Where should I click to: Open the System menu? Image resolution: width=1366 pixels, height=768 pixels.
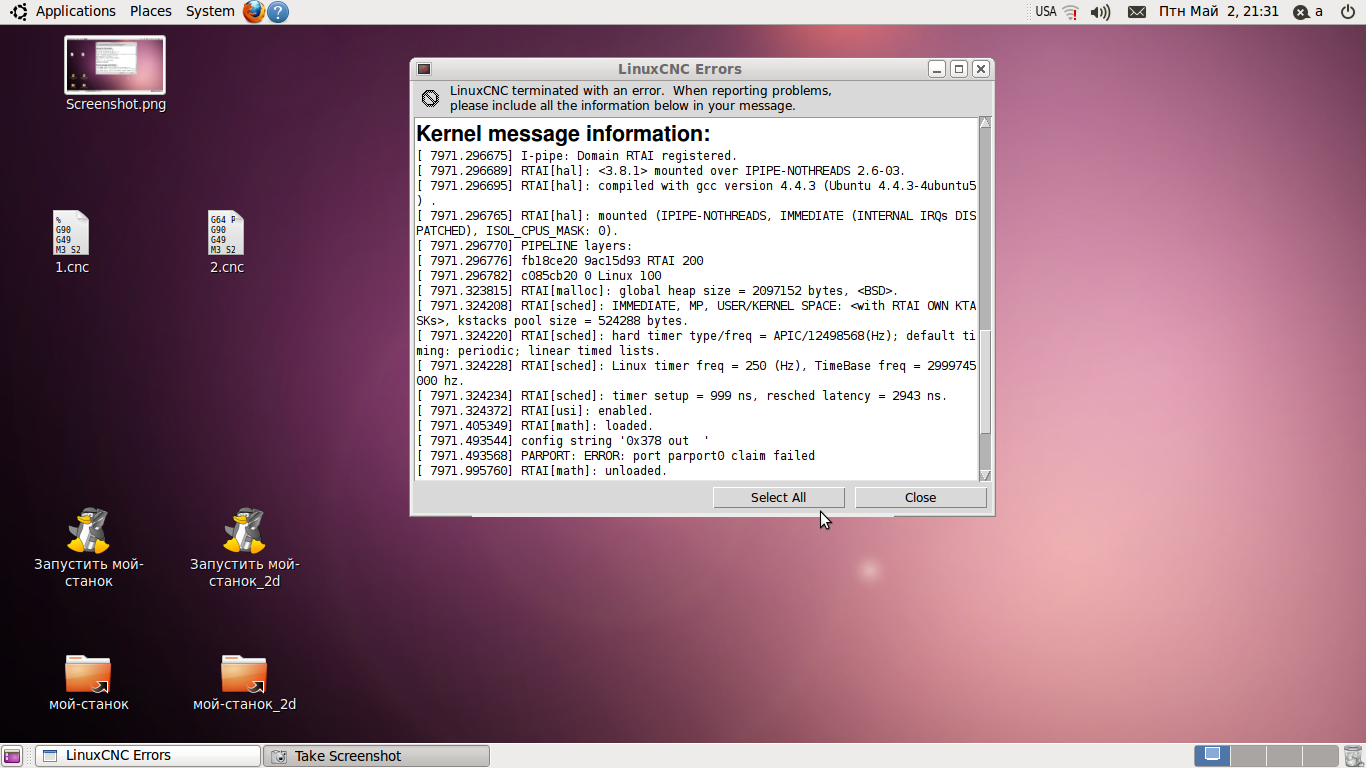(210, 11)
